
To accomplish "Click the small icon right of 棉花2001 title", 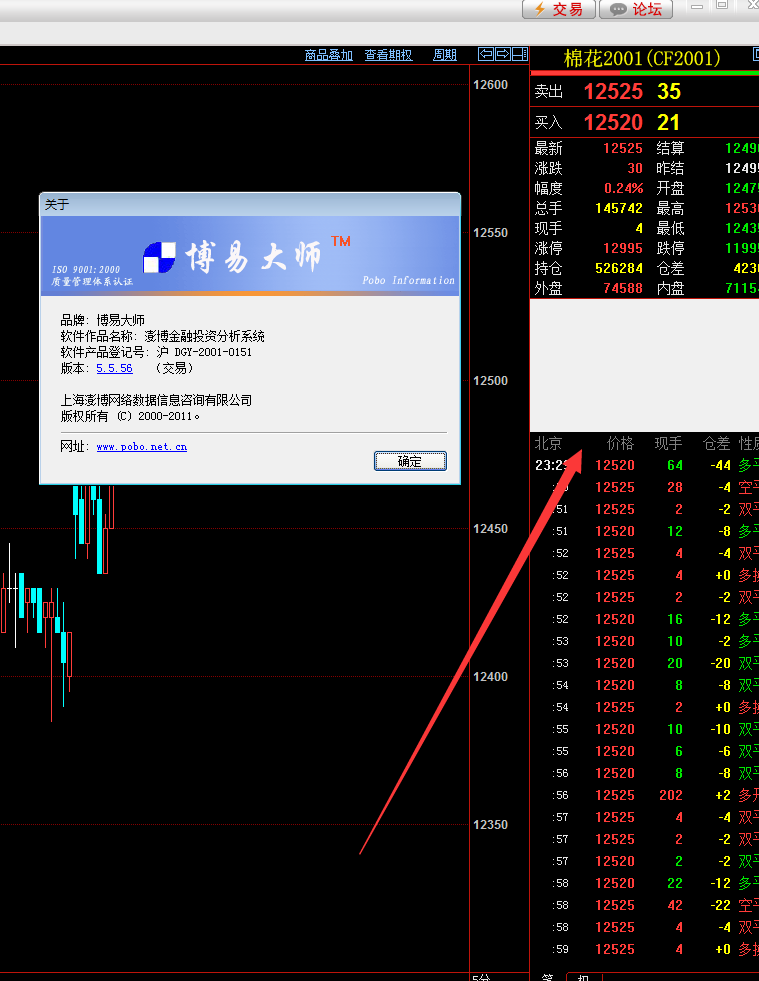I will coord(753,56).
